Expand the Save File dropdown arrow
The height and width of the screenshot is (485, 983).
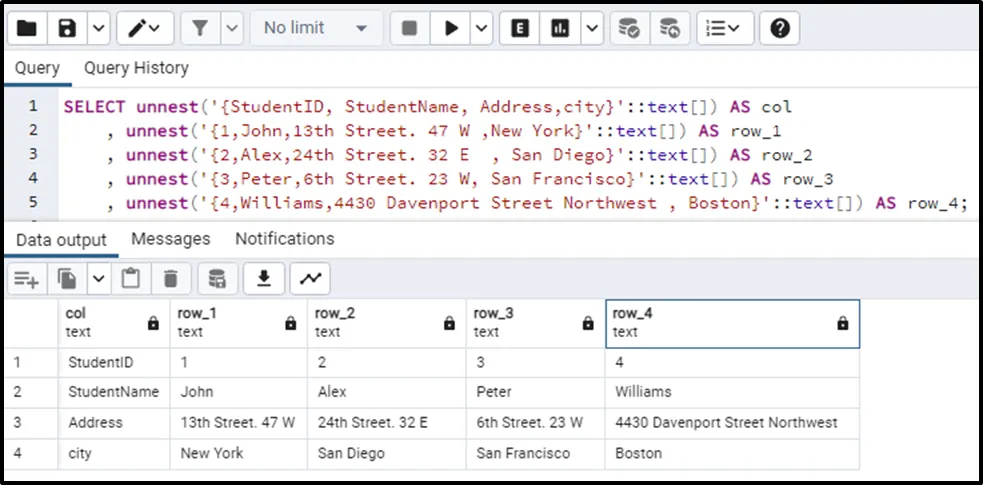click(x=97, y=29)
